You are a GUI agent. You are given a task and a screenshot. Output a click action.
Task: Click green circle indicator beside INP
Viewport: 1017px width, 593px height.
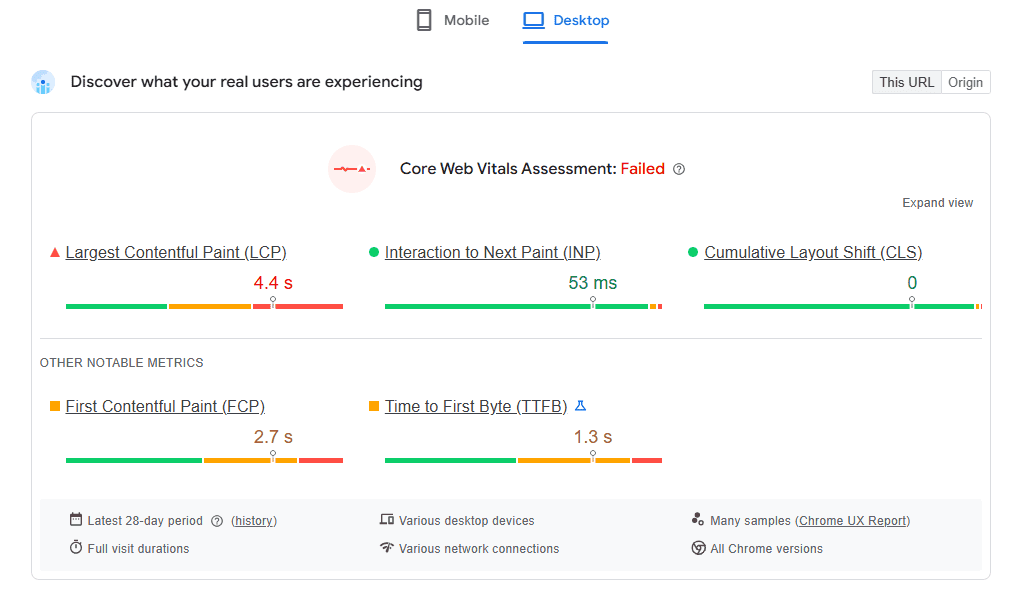(374, 252)
